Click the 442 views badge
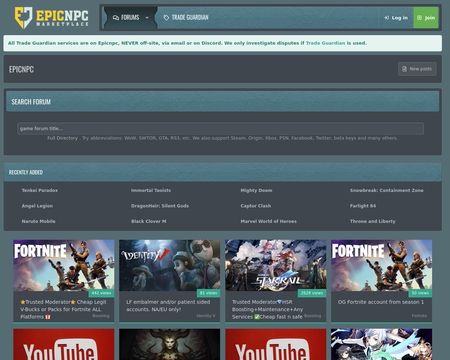The height and width of the screenshot is (360, 450). 101,293
